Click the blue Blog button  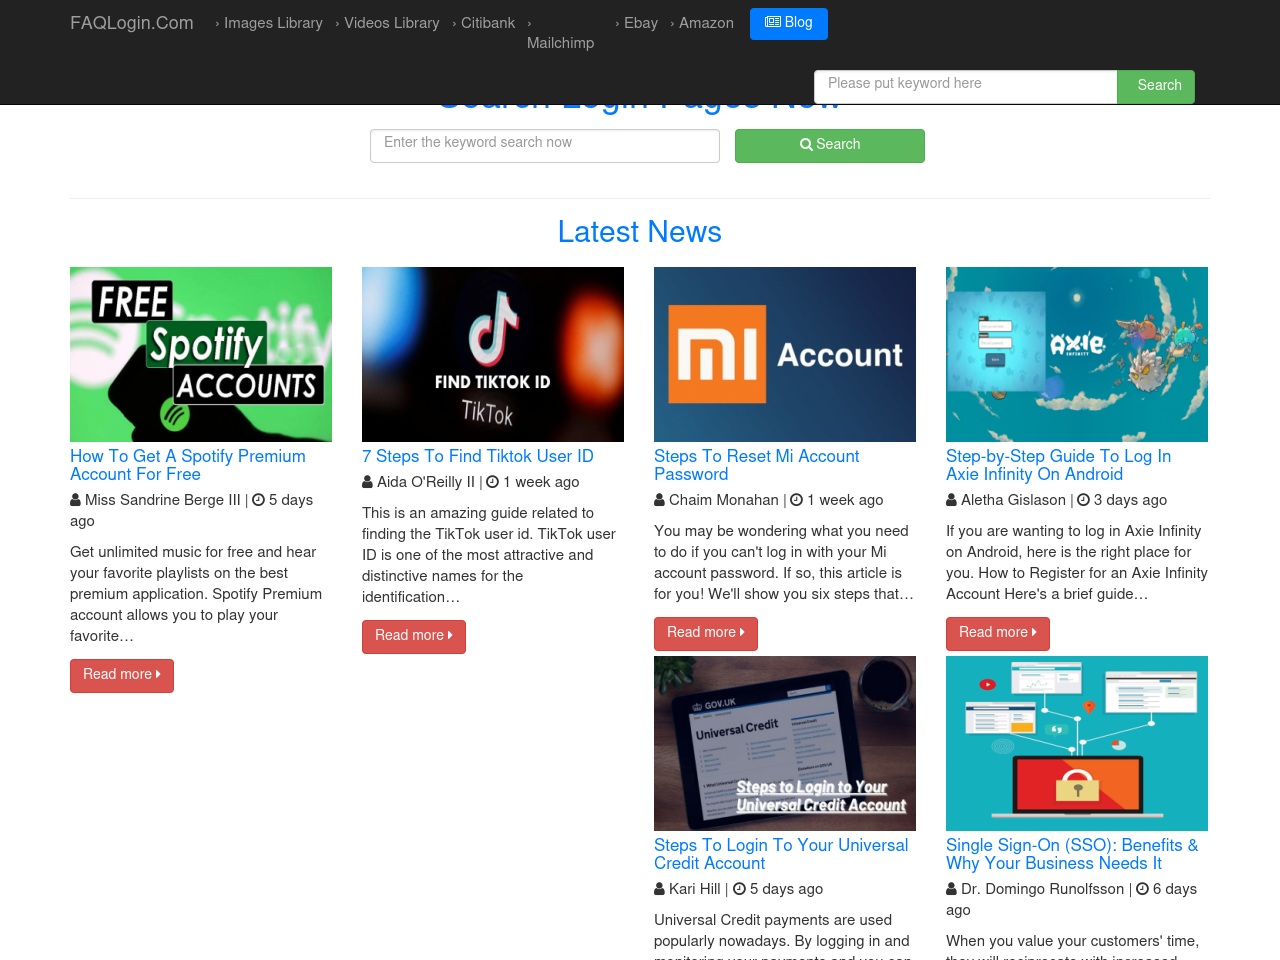[x=789, y=23]
